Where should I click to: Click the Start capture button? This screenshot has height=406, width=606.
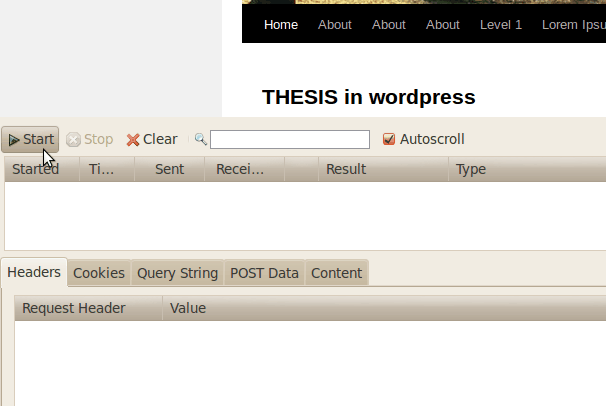[30, 139]
